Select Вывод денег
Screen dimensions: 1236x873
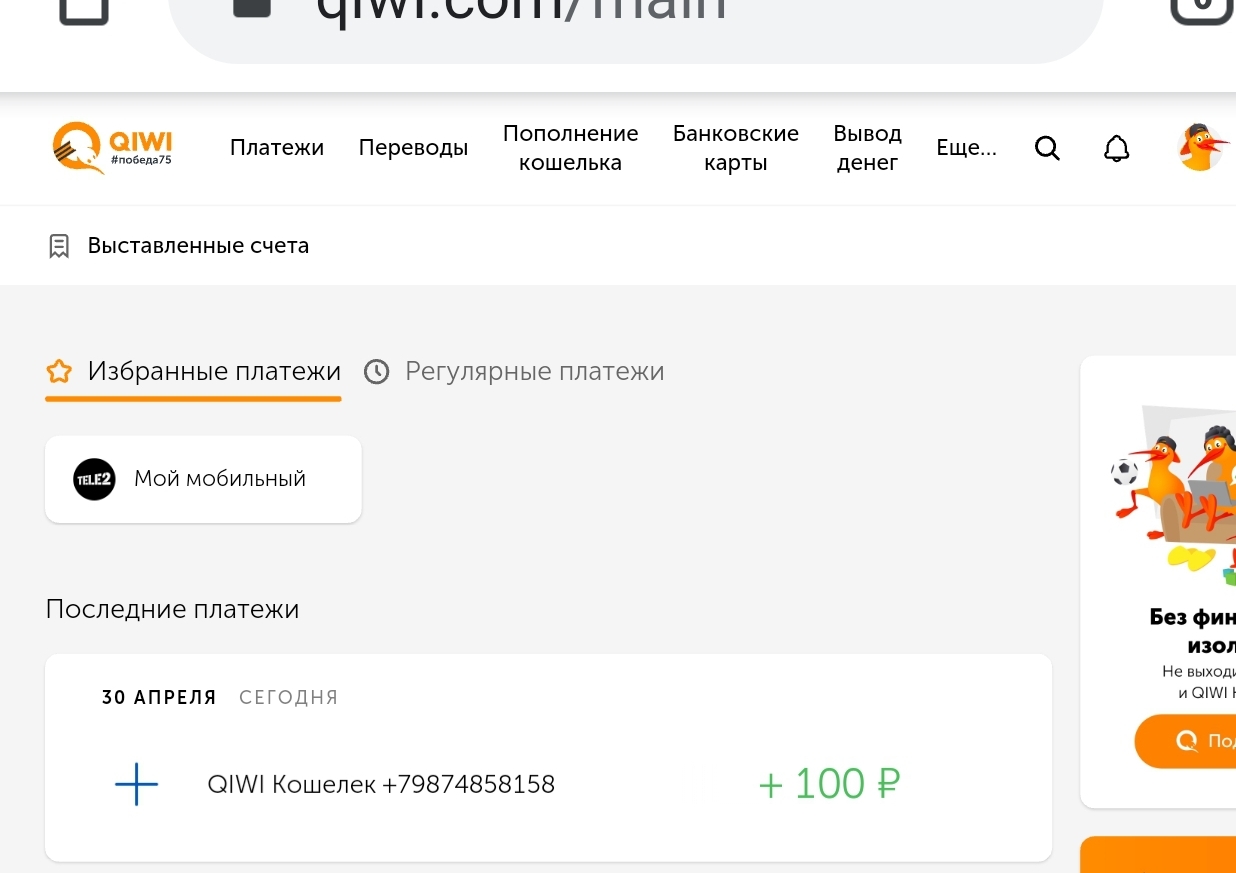[867, 148]
